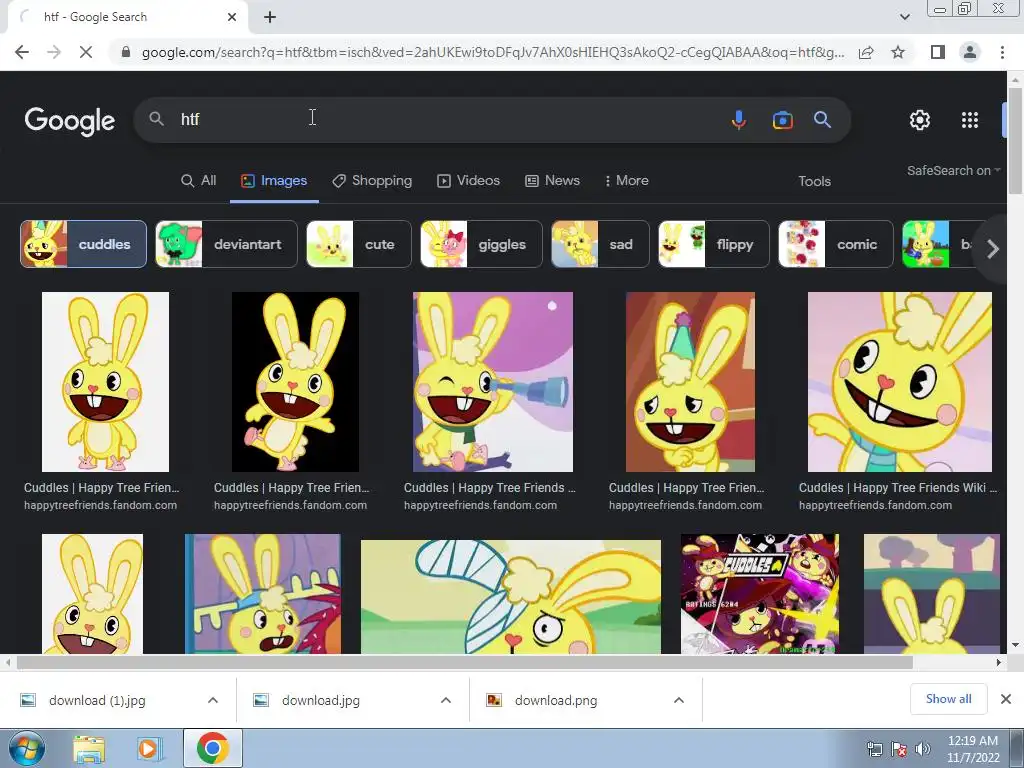Open the Action Center flag tray icon
This screenshot has height=768, width=1024.
[x=899, y=749]
